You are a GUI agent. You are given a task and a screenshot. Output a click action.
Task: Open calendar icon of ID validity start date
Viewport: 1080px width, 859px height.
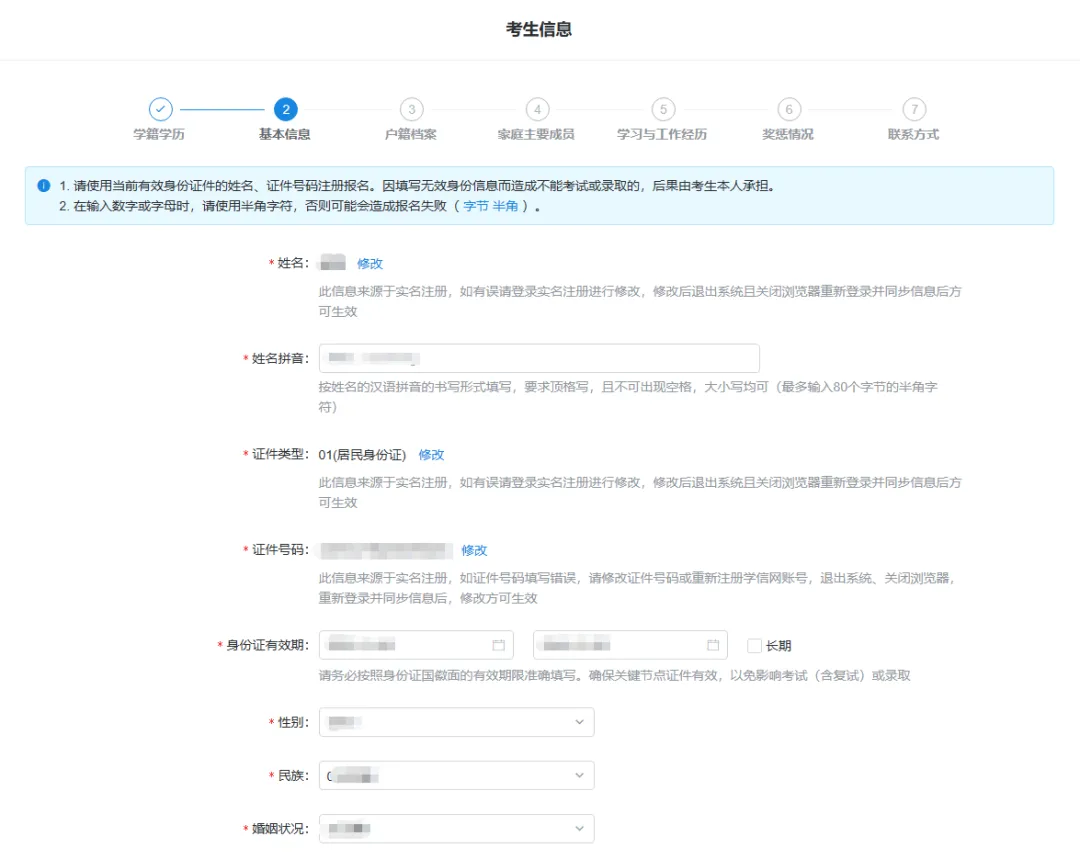(x=499, y=645)
